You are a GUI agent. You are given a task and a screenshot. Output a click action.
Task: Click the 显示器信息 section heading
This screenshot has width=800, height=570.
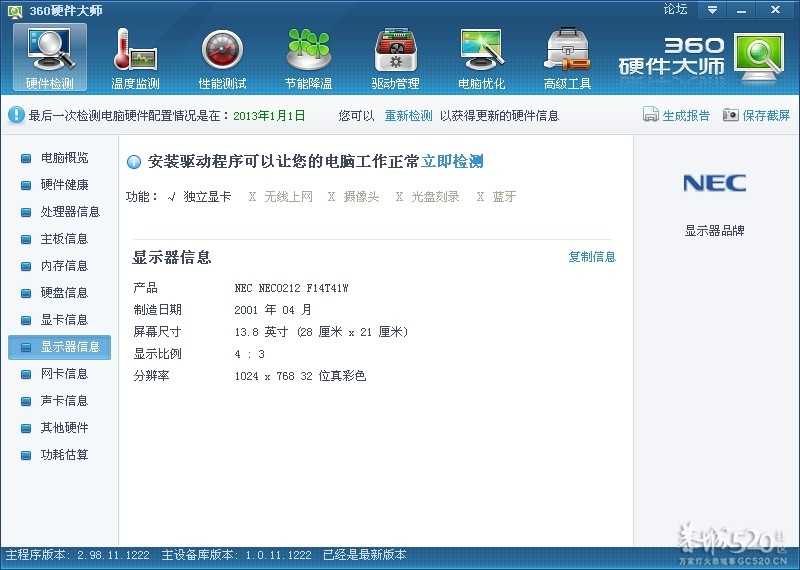coord(172,257)
